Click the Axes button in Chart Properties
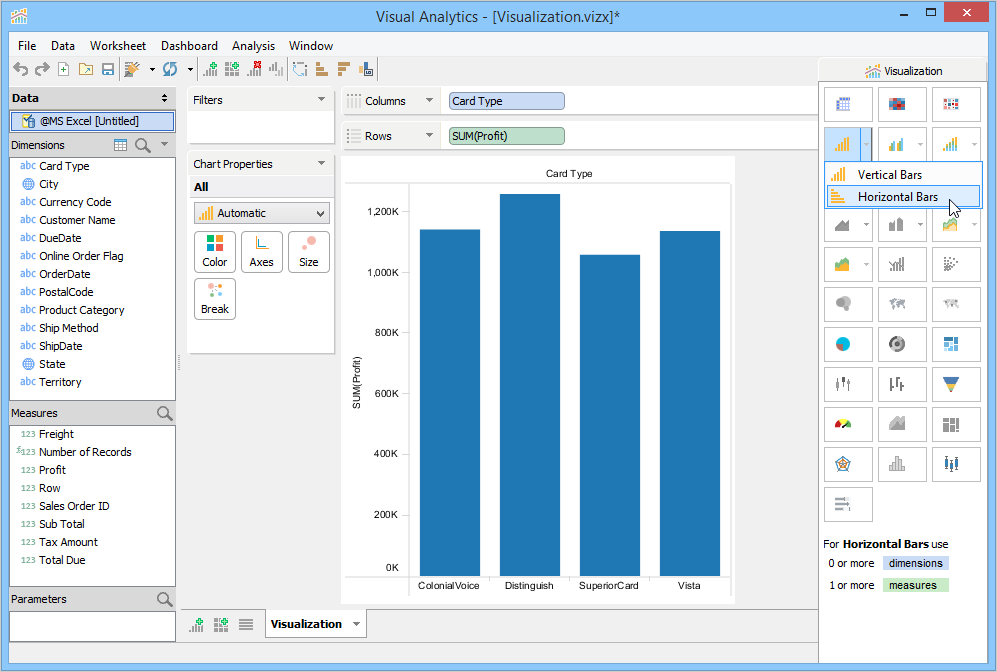997x672 pixels. [261, 252]
